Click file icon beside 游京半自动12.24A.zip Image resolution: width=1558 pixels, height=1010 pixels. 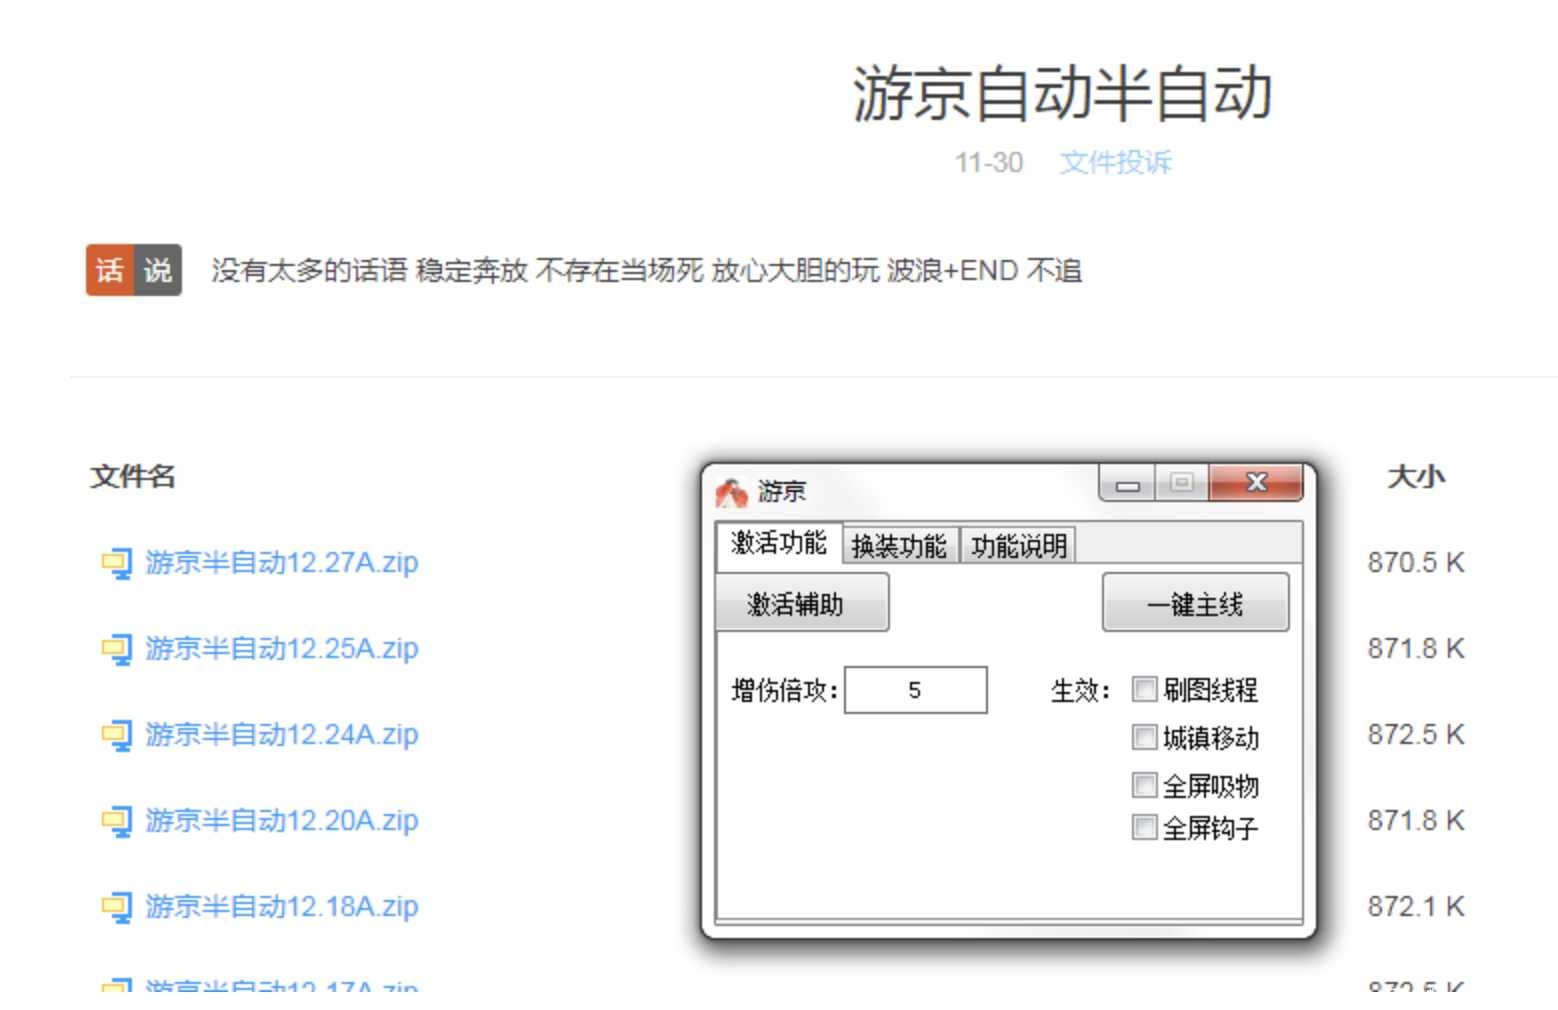(116, 736)
